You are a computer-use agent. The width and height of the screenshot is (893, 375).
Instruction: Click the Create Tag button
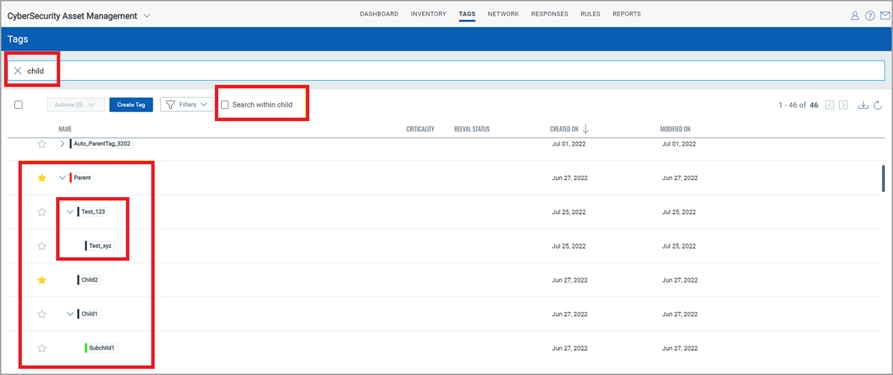[x=131, y=105]
